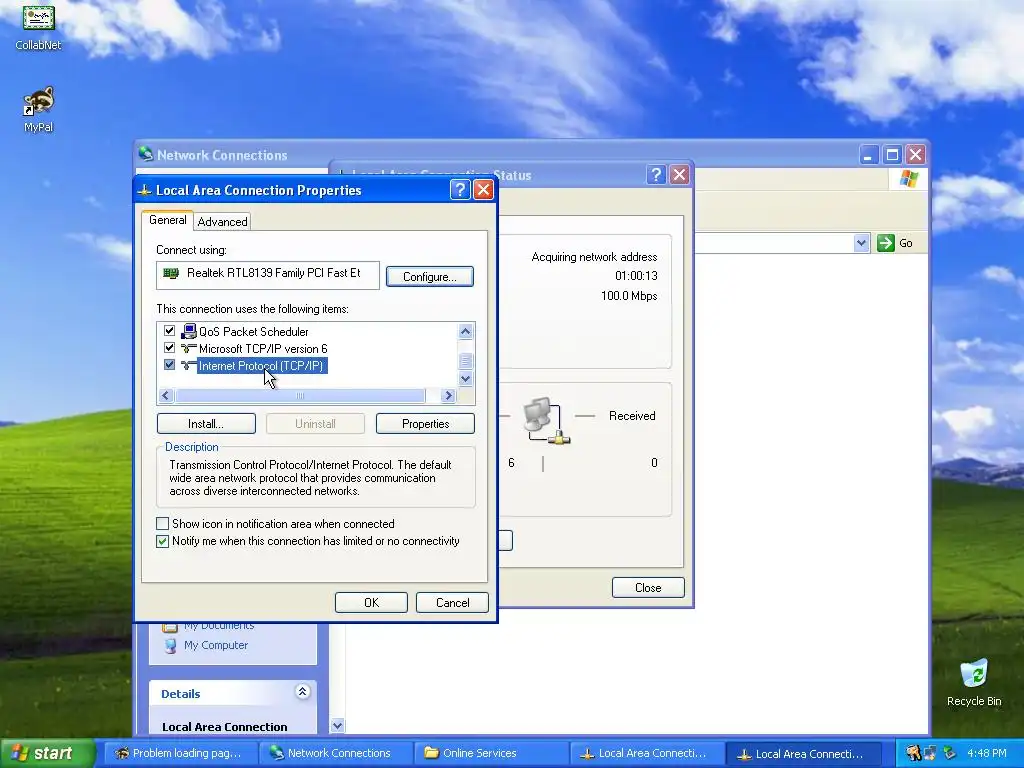
Task: Open the Start menu
Action: point(47,753)
